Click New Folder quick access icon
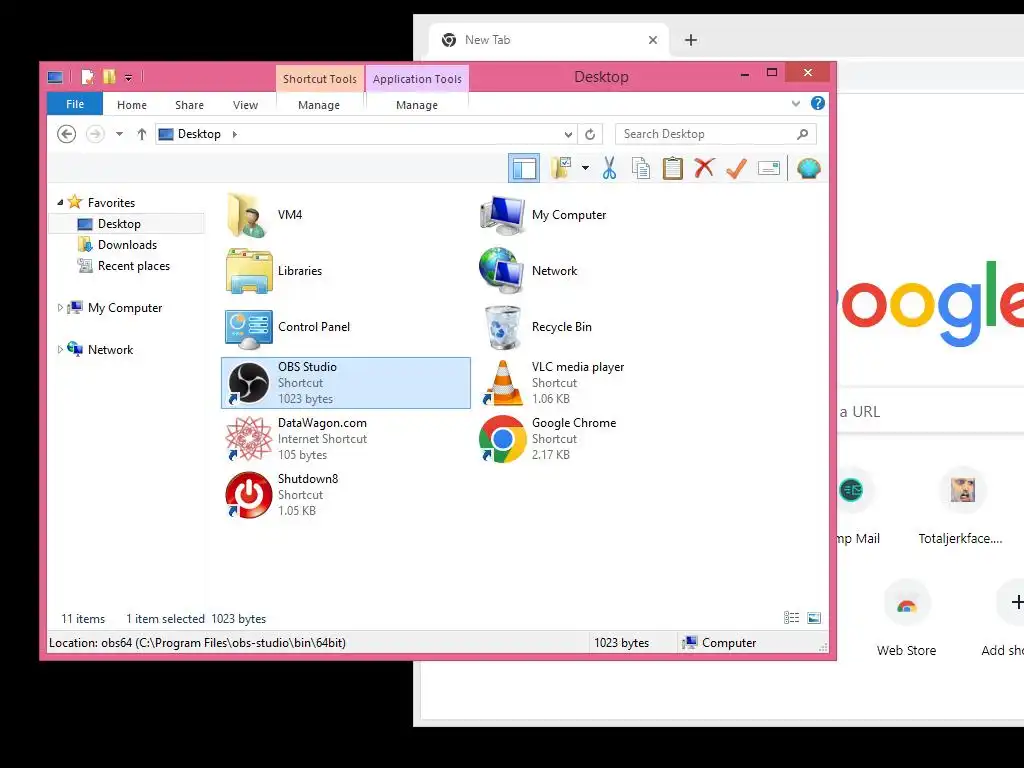The width and height of the screenshot is (1024, 768). pos(109,77)
